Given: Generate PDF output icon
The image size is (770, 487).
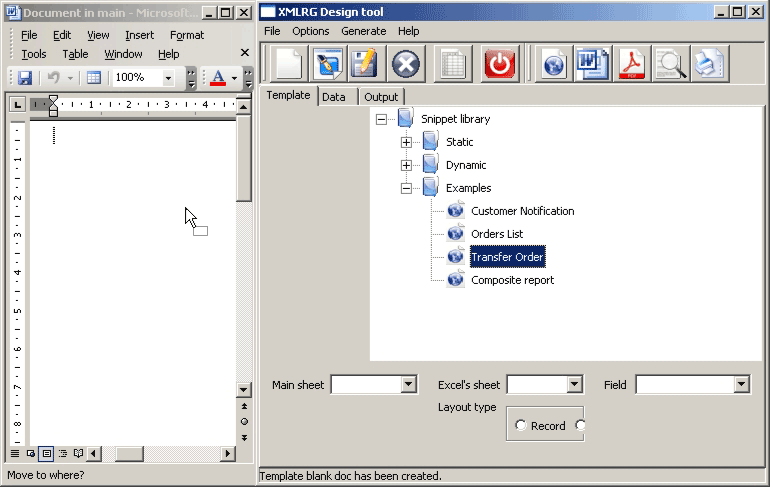Looking at the screenshot, I should [632, 64].
